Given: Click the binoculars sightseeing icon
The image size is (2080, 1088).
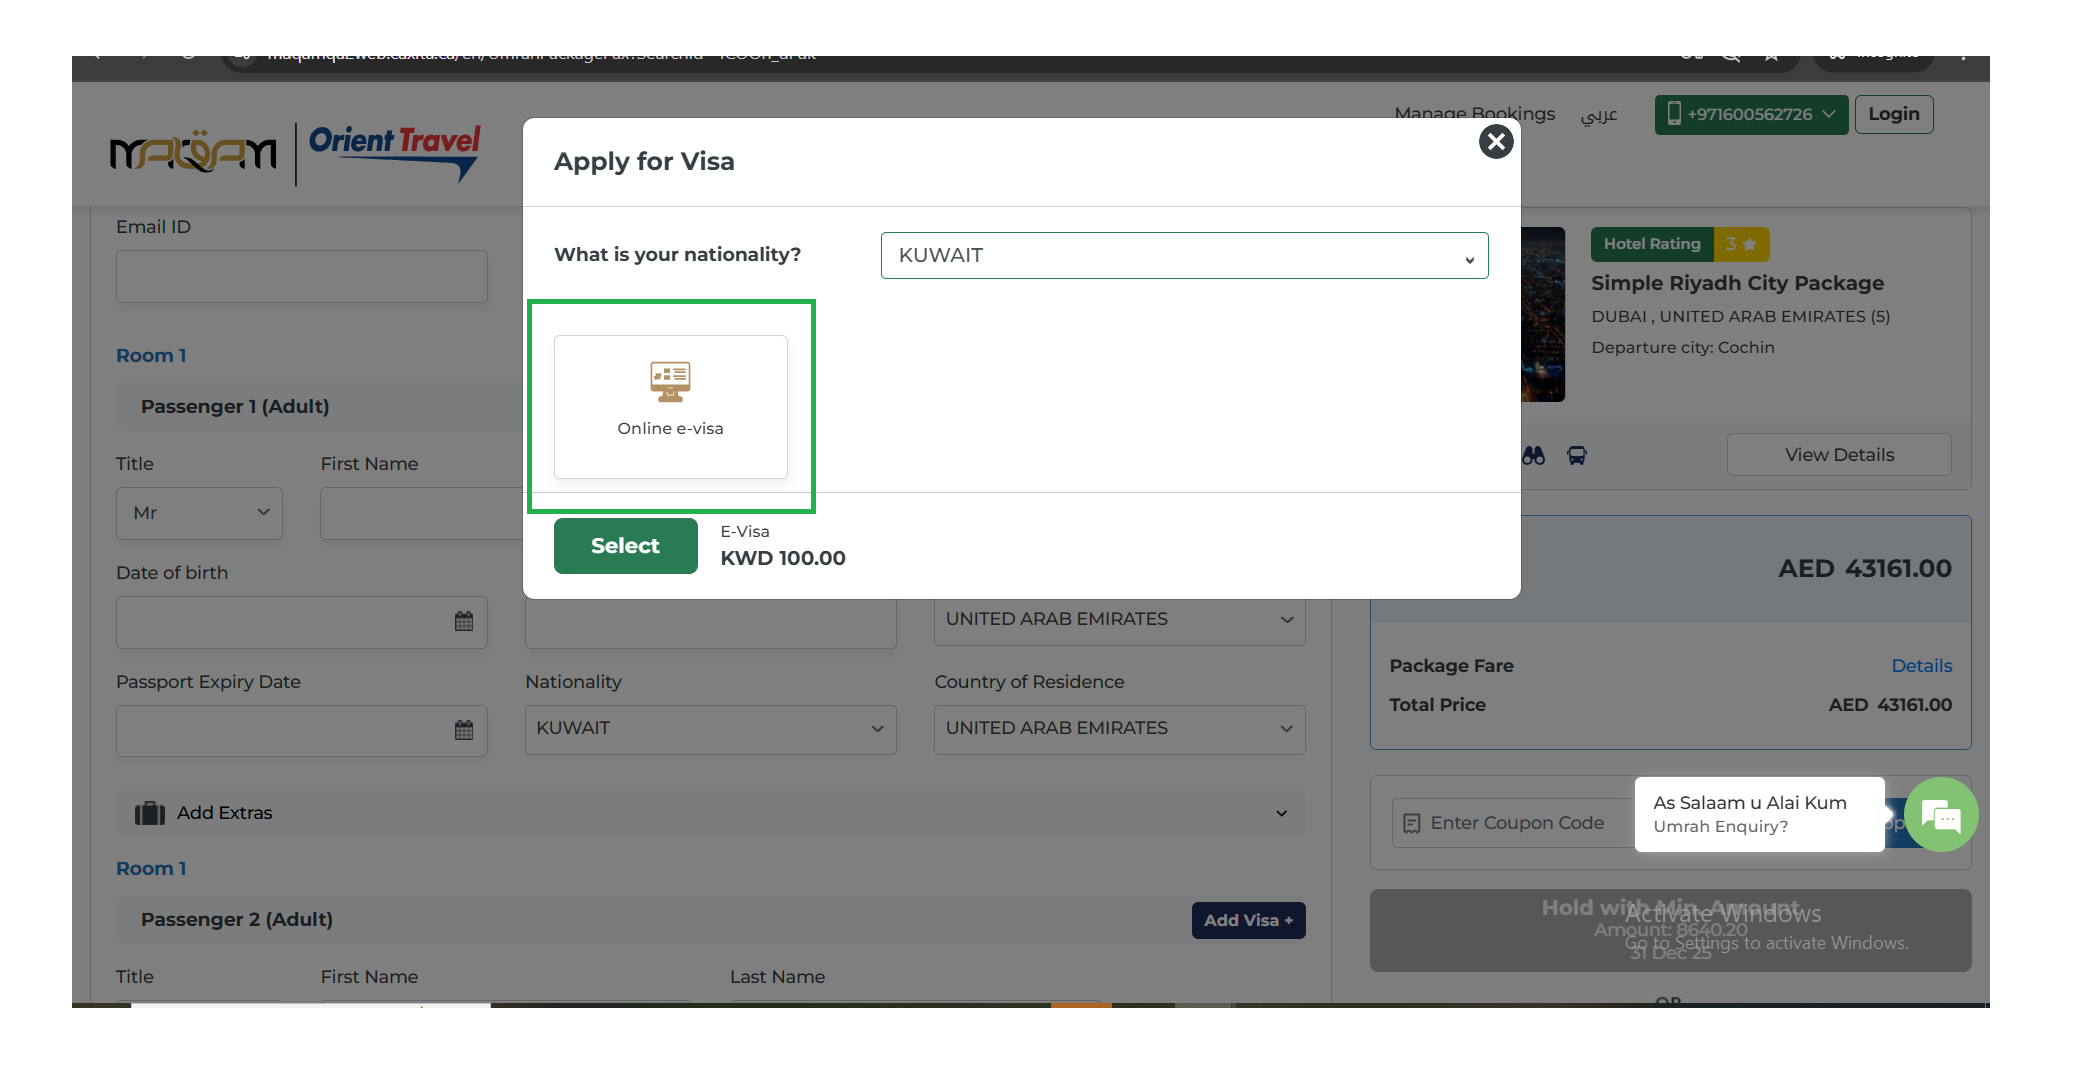Looking at the screenshot, I should point(1533,456).
